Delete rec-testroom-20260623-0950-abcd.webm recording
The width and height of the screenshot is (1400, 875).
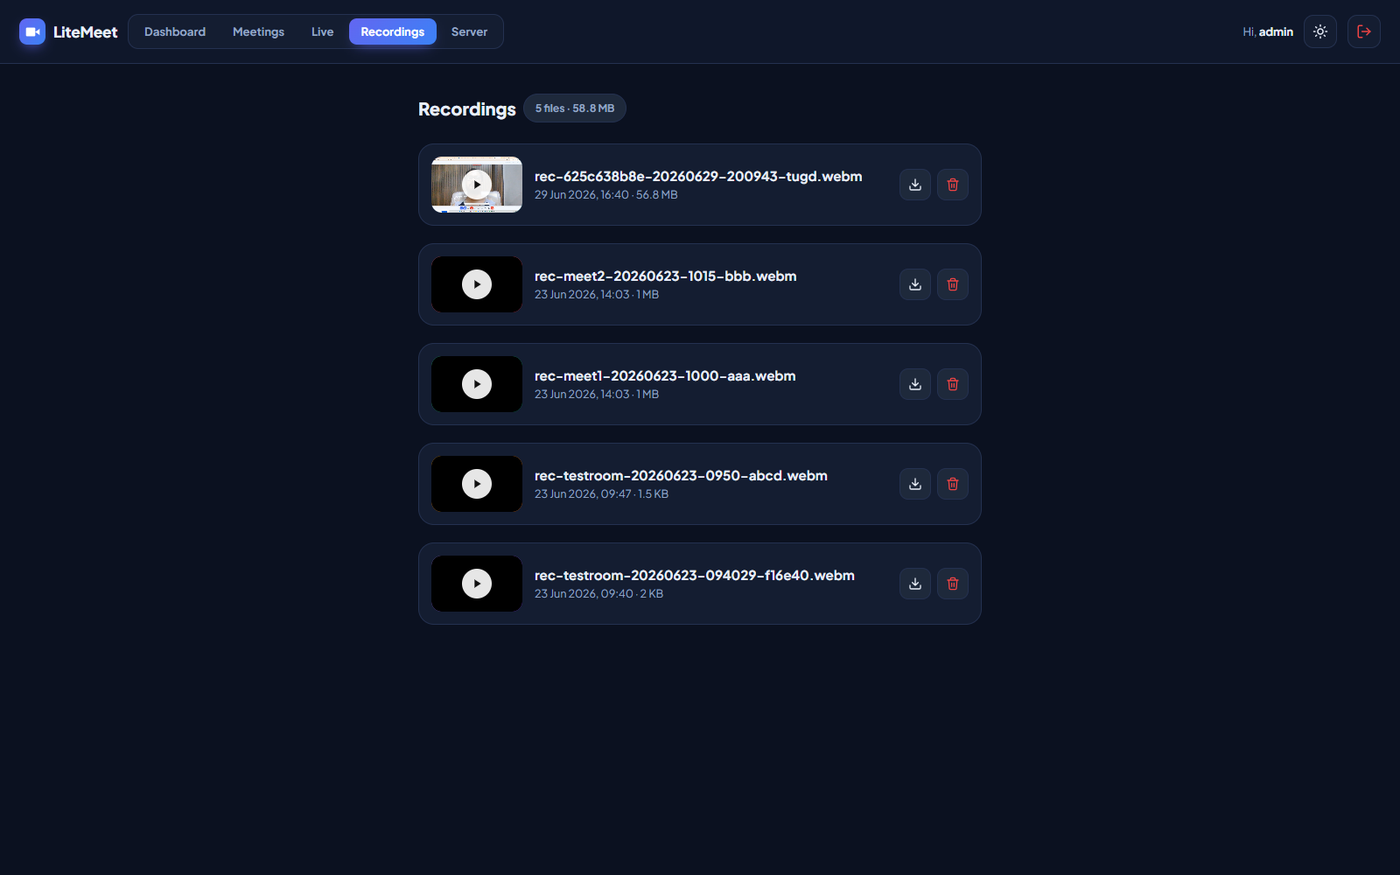point(953,484)
